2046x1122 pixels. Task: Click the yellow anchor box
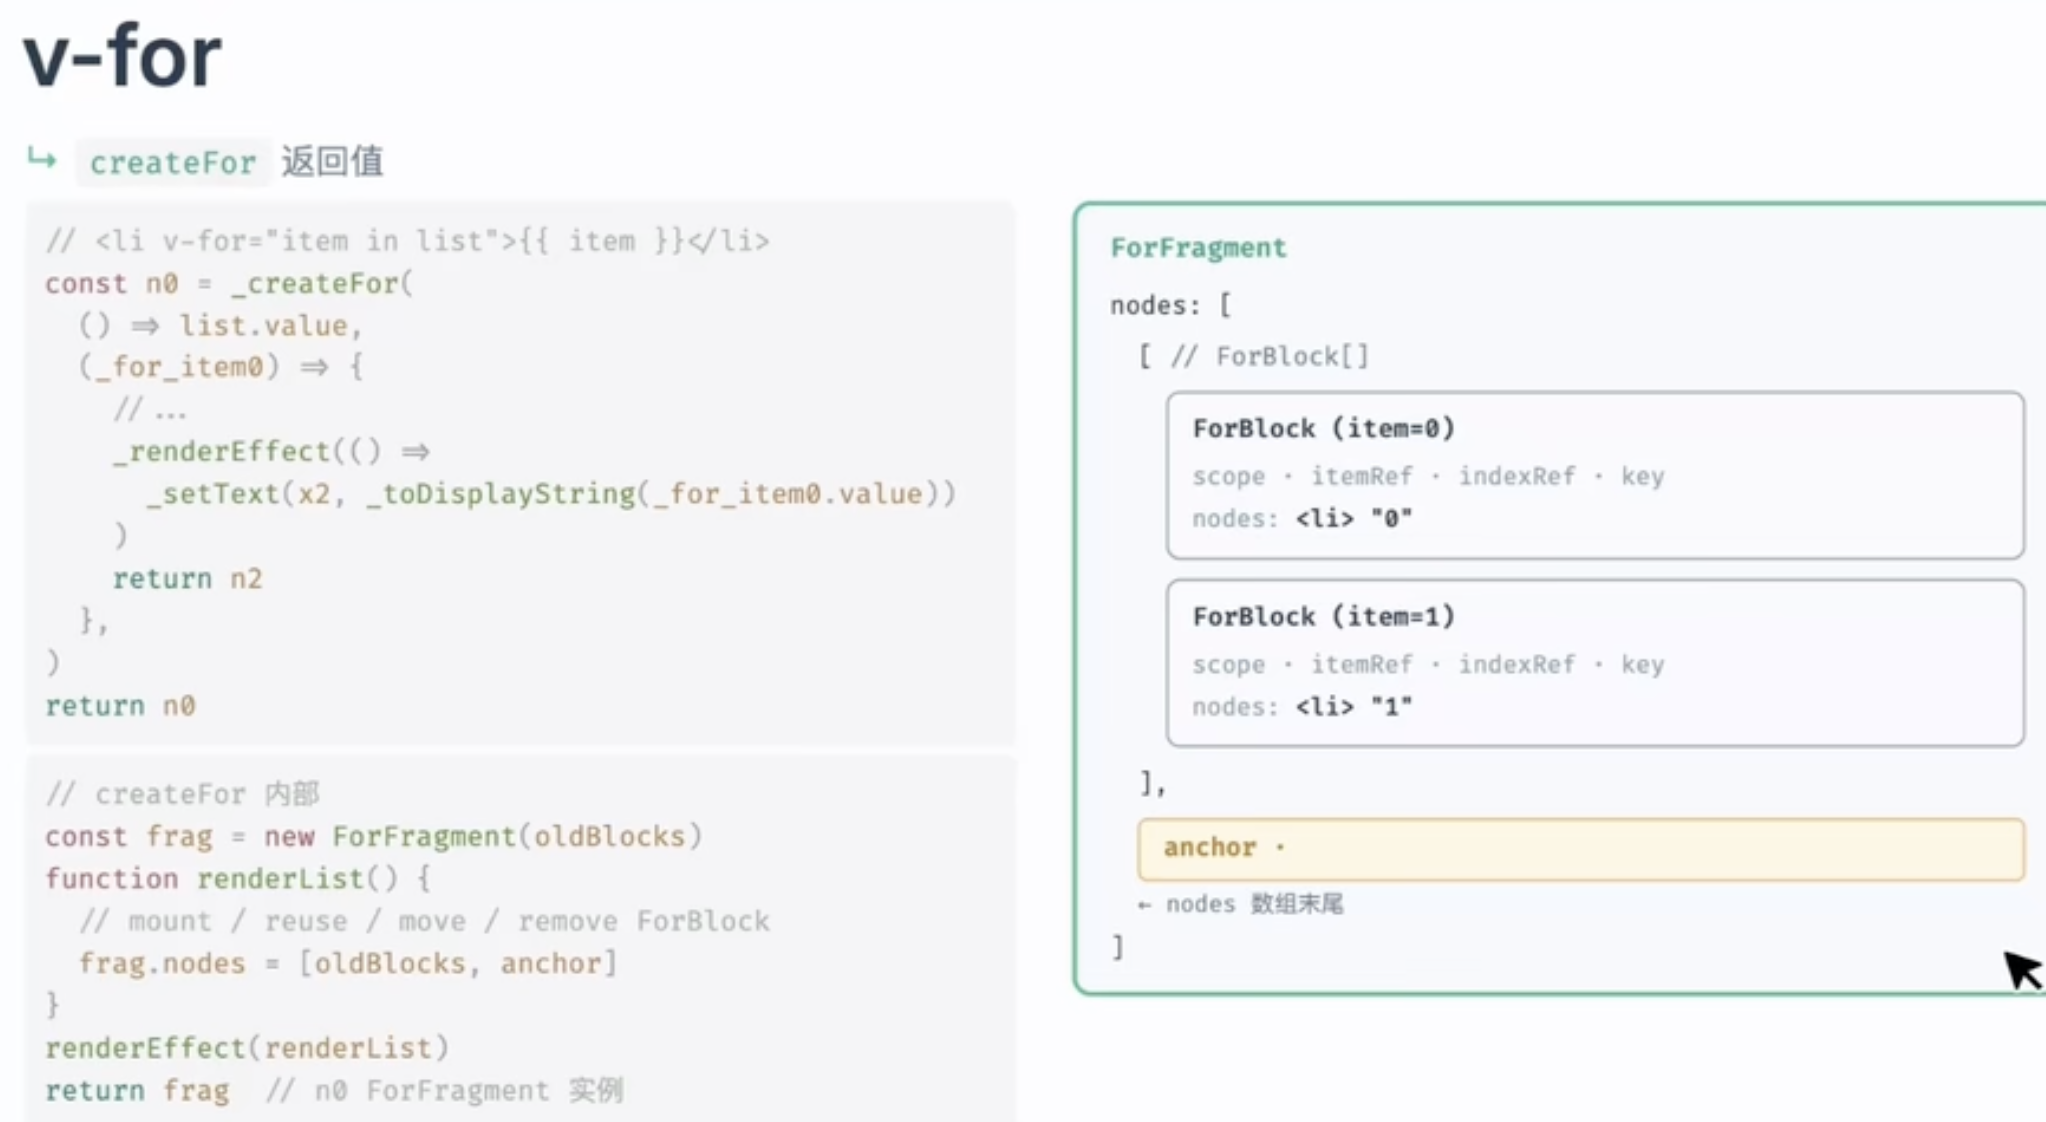(x=1580, y=849)
